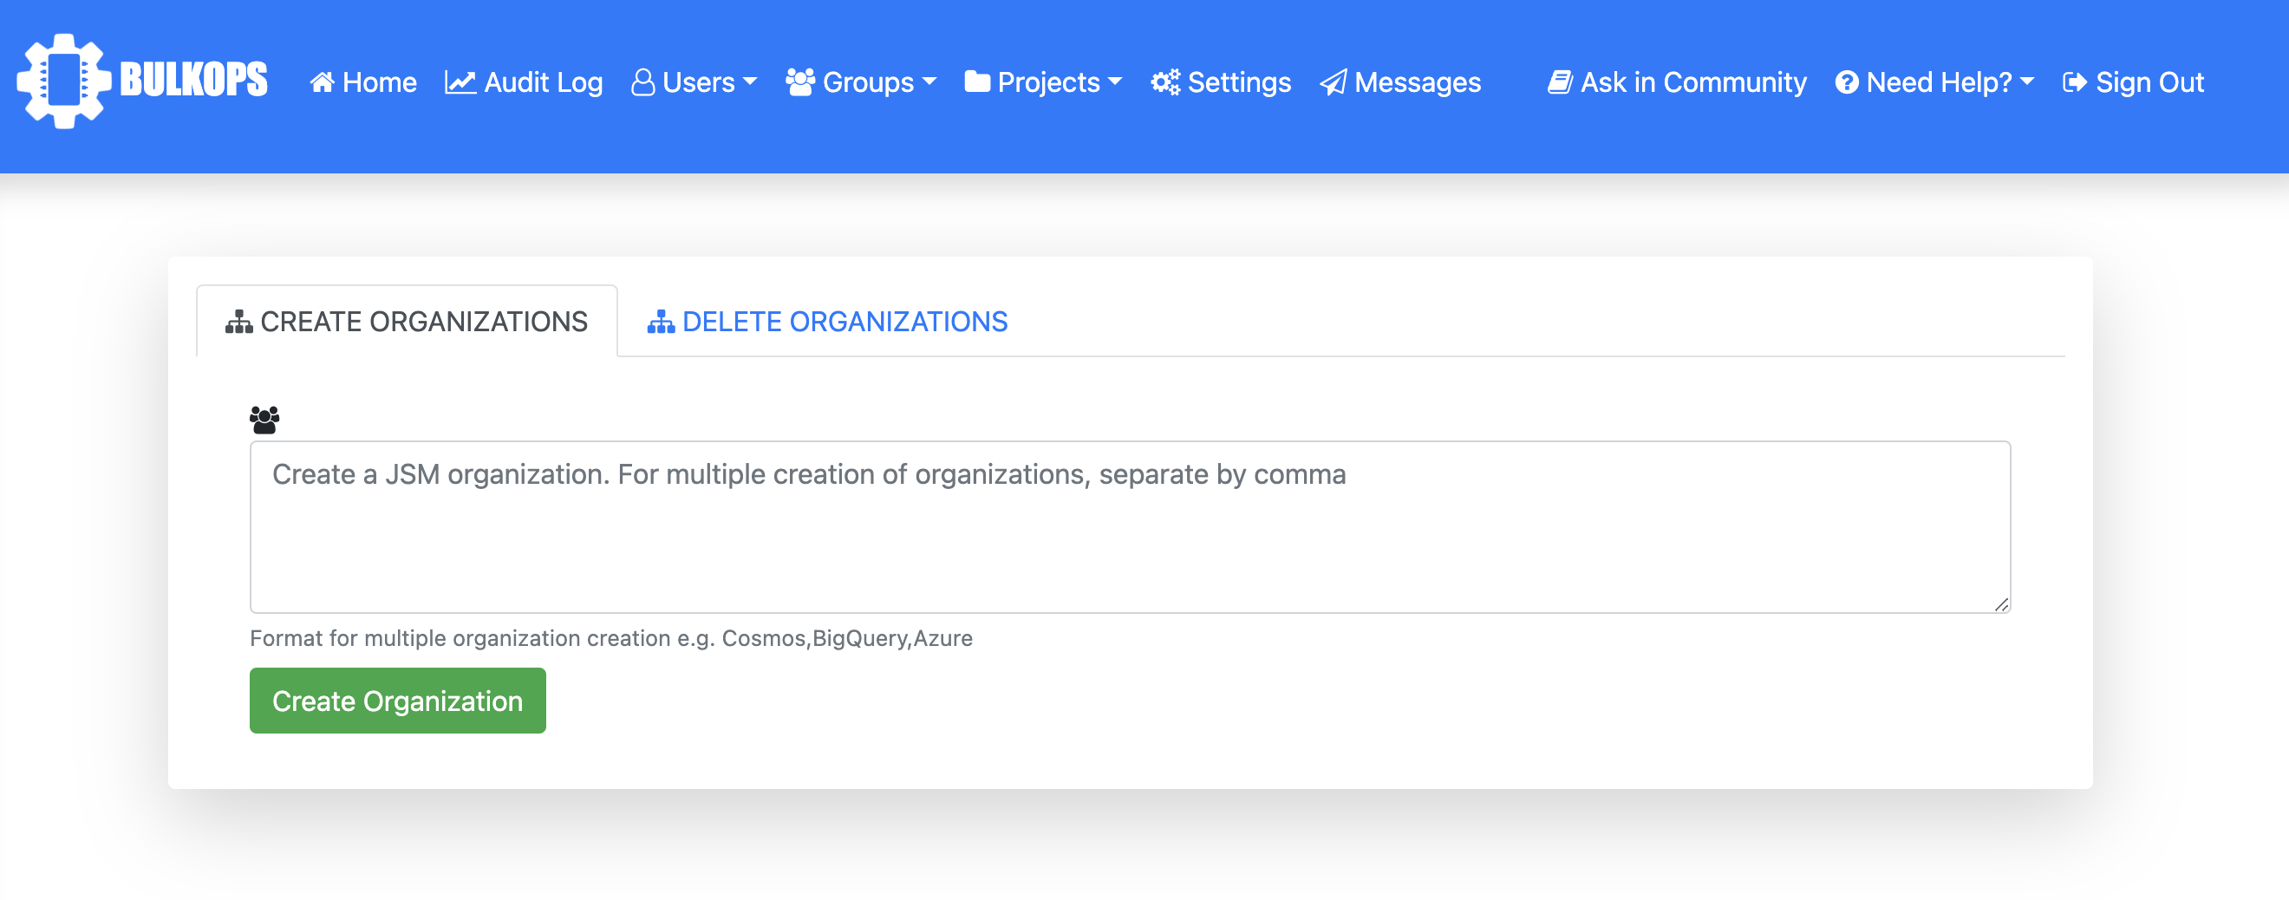
Task: Click the Audit Log chart icon
Action: click(x=460, y=82)
